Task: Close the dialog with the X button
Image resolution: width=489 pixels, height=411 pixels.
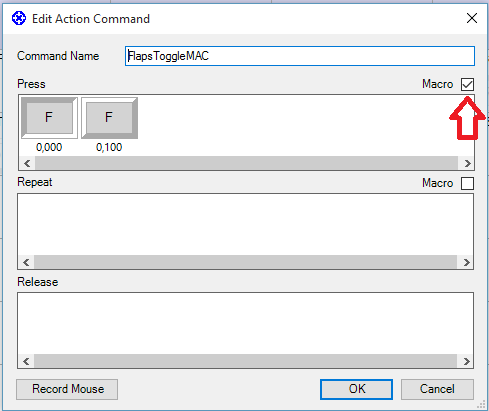Action: click(x=472, y=18)
